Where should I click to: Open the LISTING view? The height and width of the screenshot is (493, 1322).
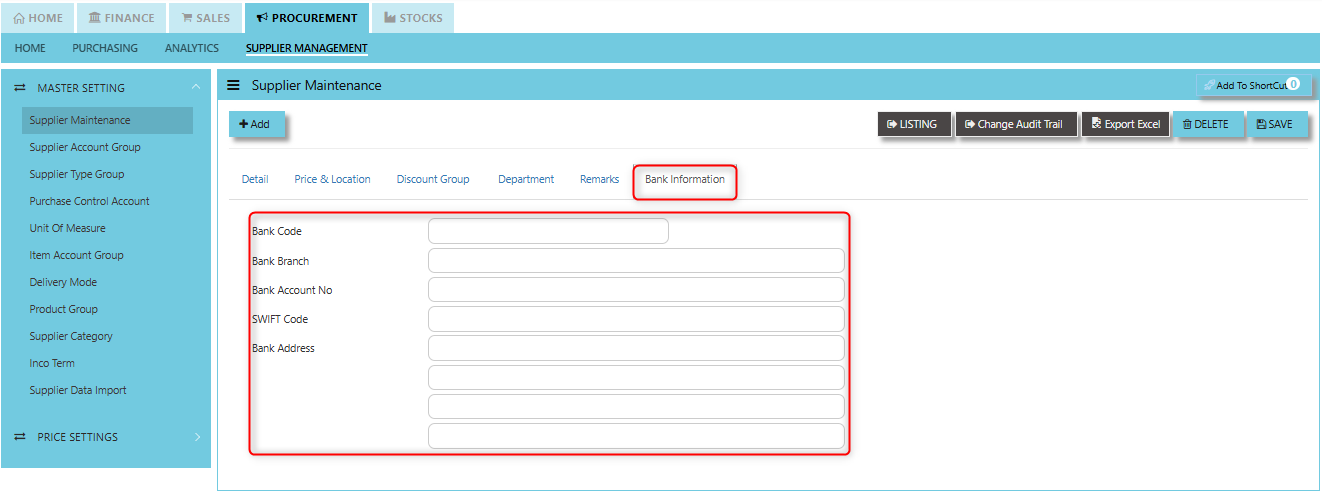click(x=913, y=124)
